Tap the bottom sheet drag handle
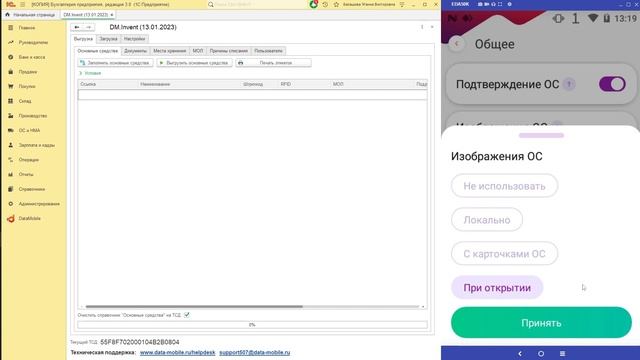Screen dimensions: 640x360 (541, 136)
